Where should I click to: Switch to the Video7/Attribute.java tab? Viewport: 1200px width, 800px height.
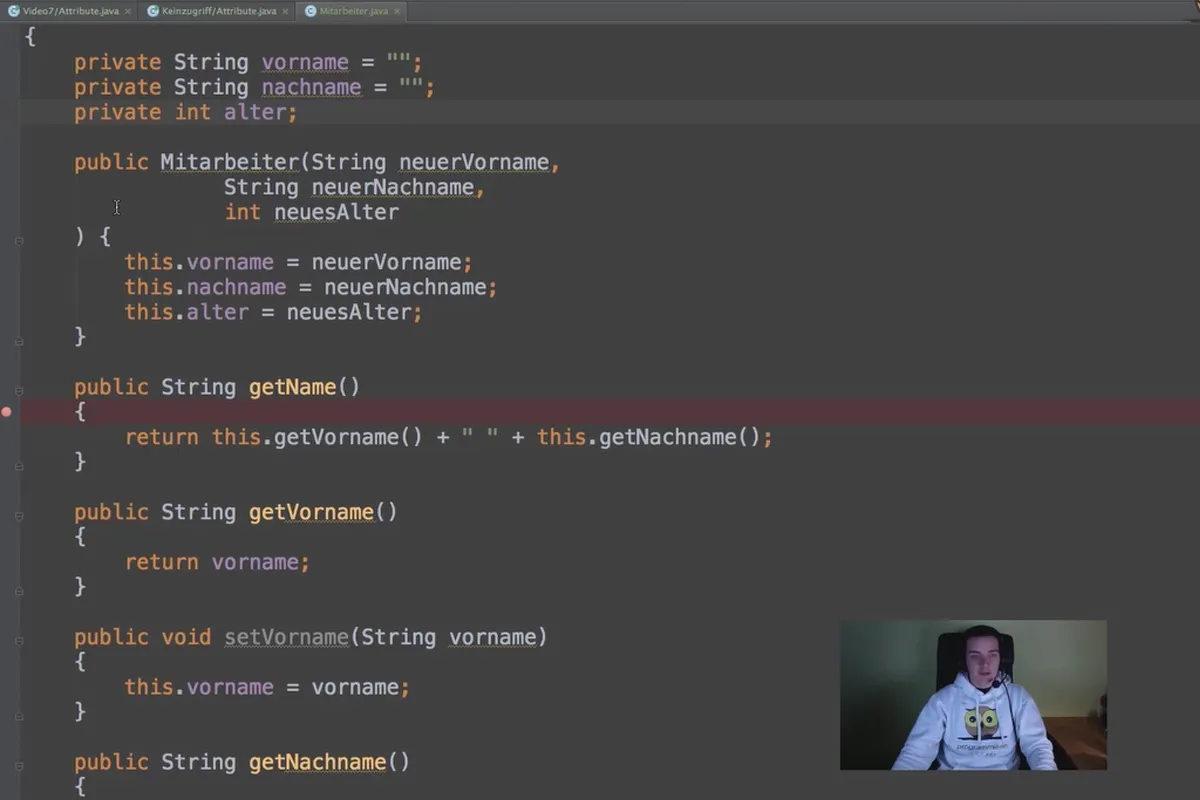pos(69,11)
